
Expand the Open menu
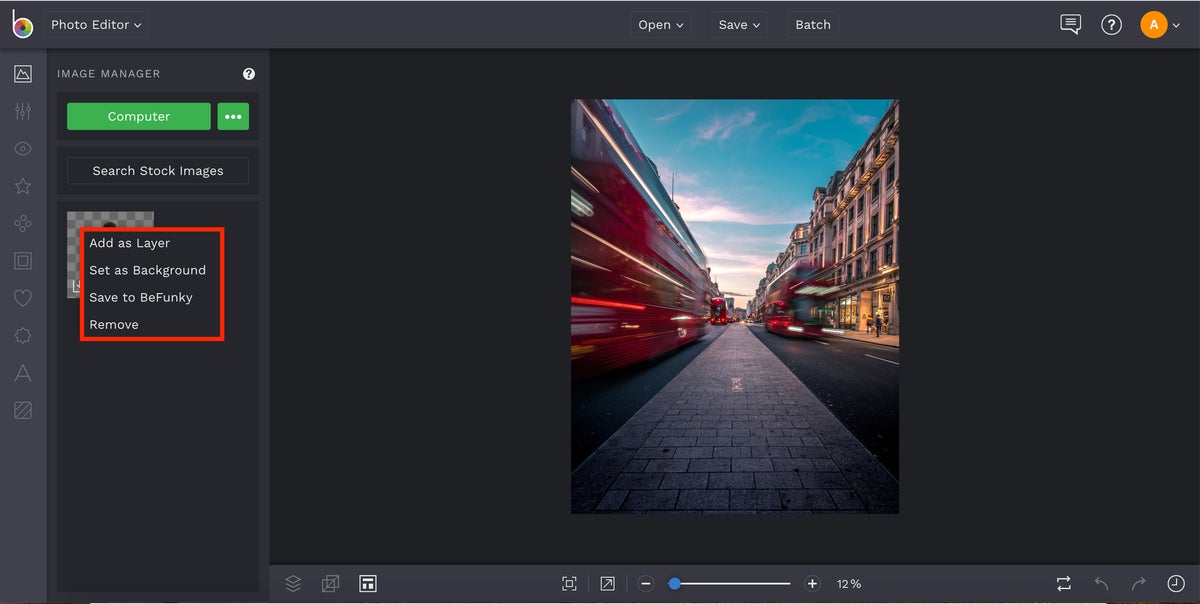(x=660, y=24)
